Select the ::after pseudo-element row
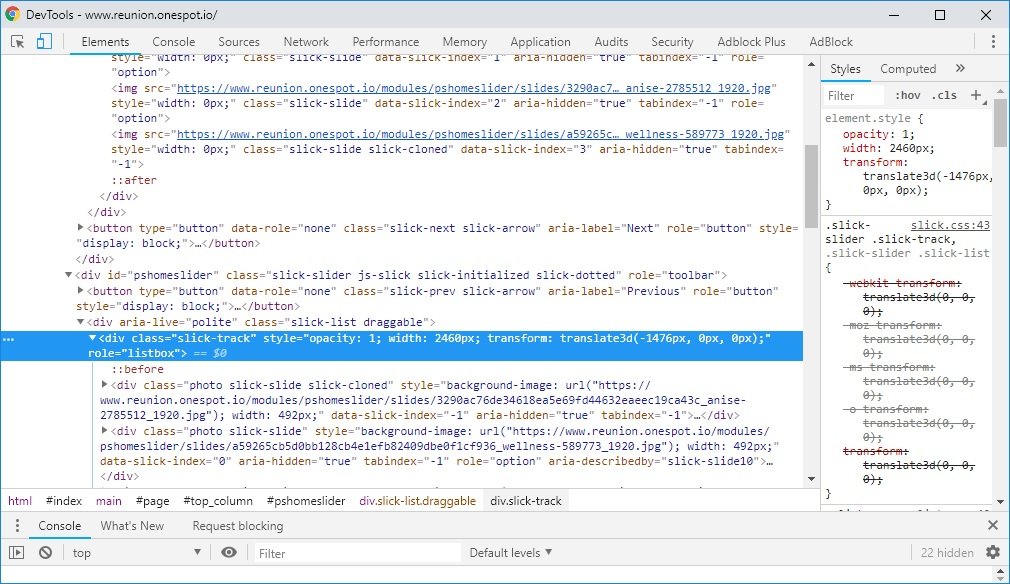 pos(133,180)
